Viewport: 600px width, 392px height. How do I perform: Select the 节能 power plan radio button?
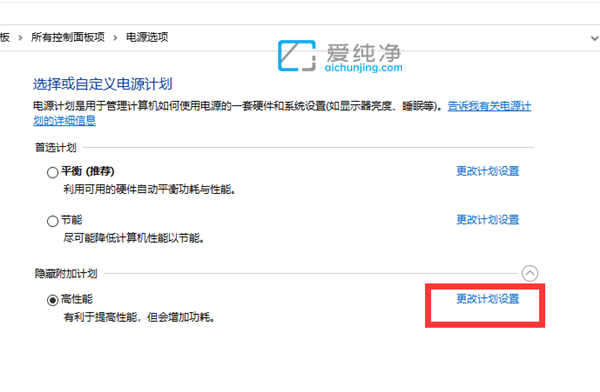(52, 221)
